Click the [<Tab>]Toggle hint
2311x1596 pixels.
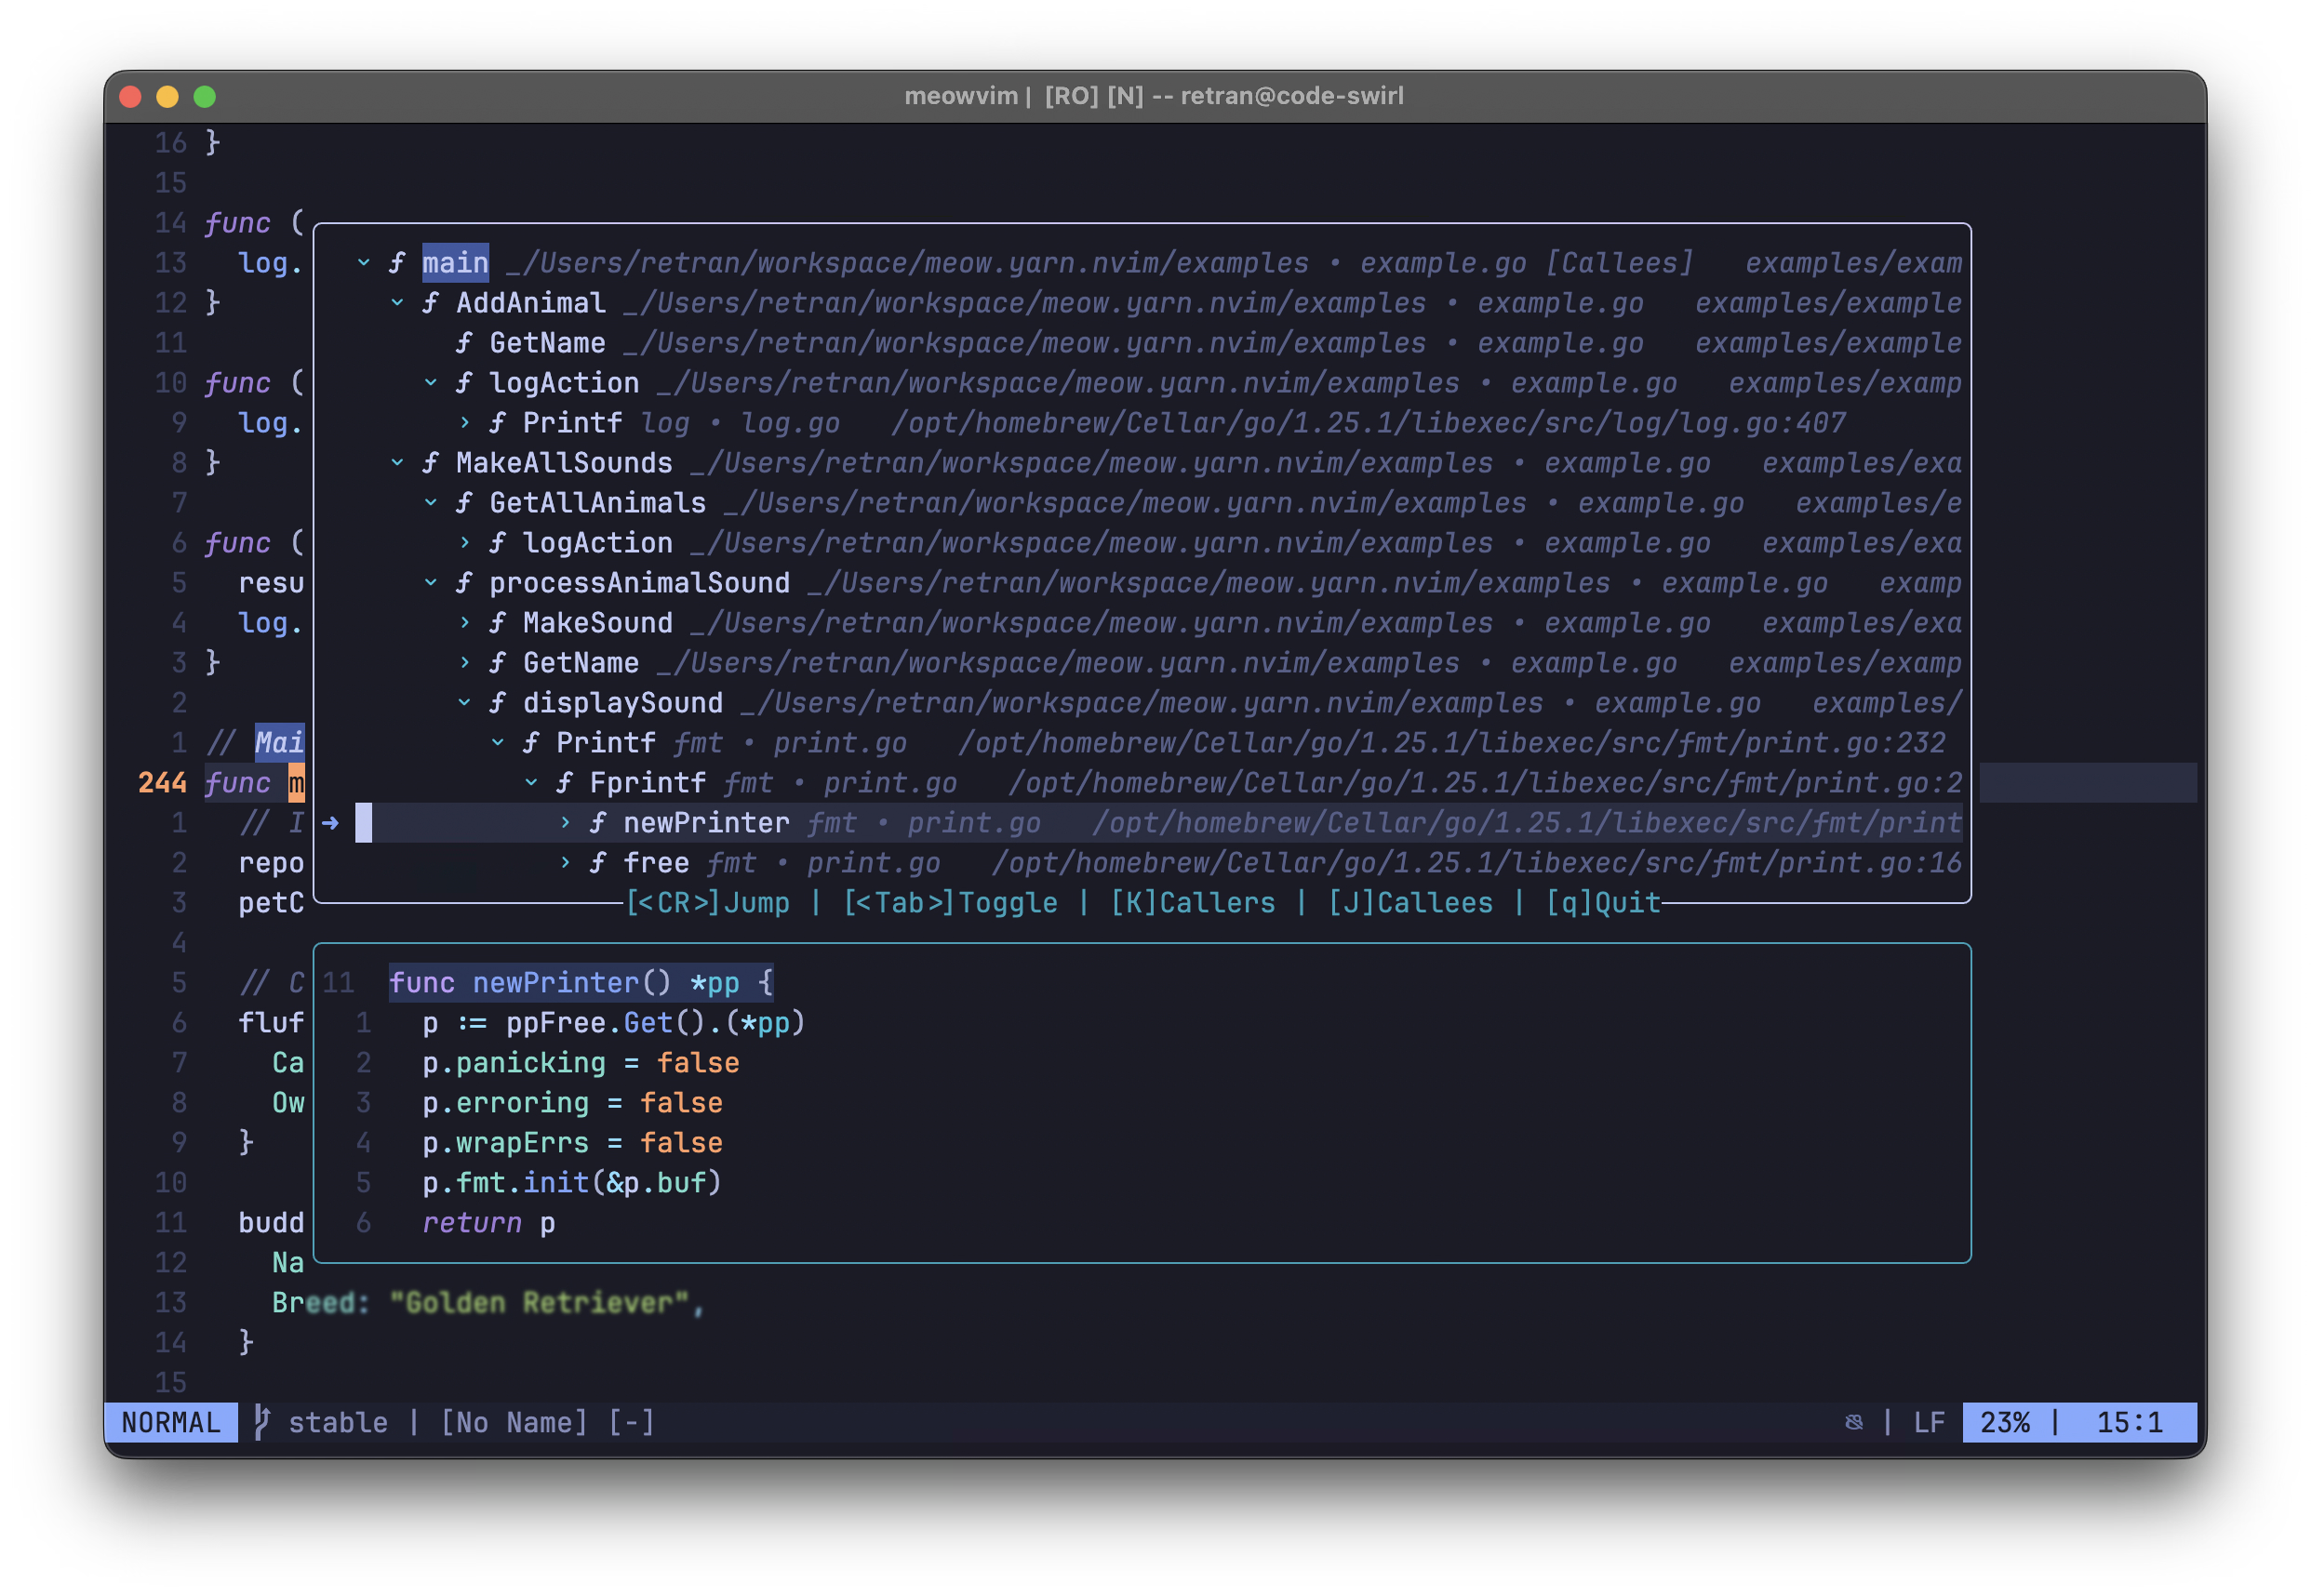pos(950,903)
